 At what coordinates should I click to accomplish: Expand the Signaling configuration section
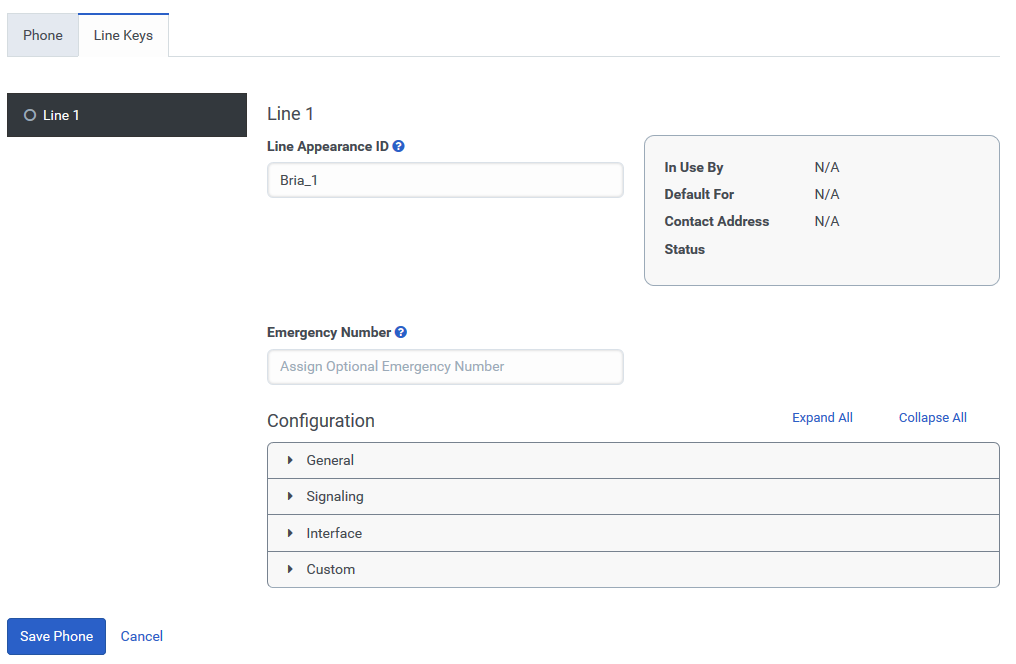(633, 497)
